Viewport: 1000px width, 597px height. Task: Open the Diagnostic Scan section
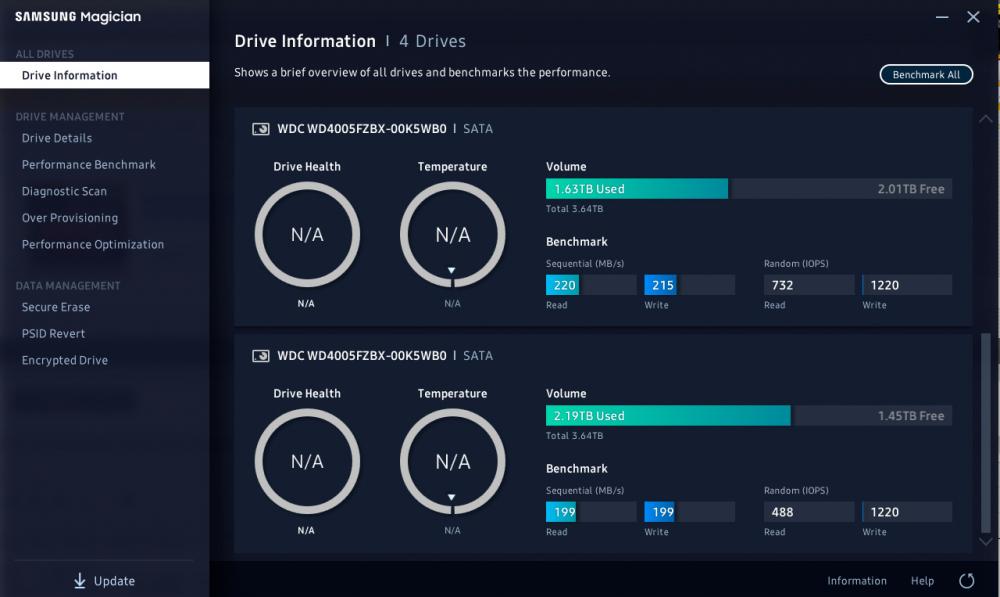[x=64, y=191]
